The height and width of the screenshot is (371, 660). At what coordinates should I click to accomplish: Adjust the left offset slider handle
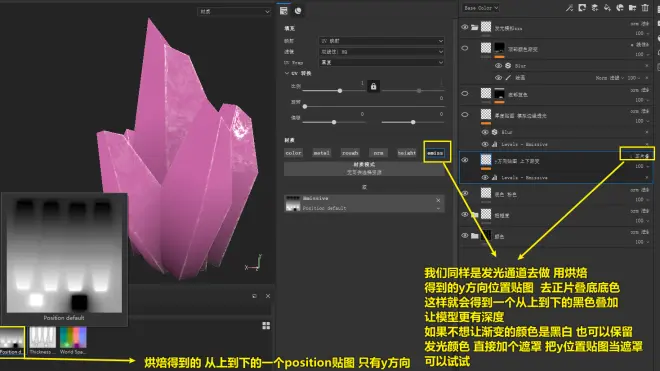[x=334, y=122]
